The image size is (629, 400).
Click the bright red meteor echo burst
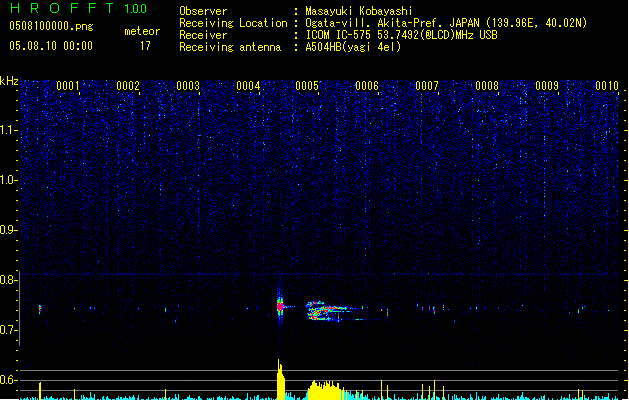coord(280,307)
